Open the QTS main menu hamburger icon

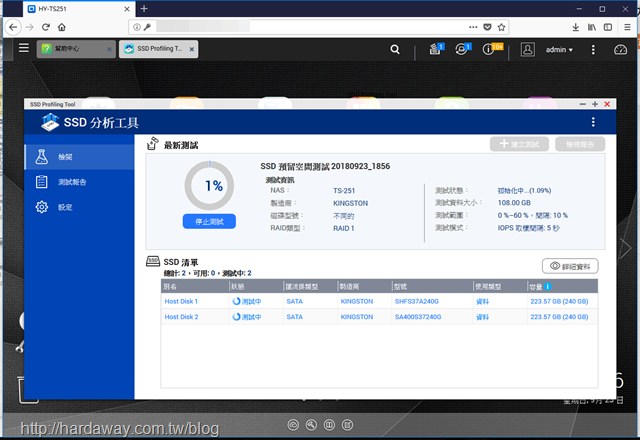24,48
